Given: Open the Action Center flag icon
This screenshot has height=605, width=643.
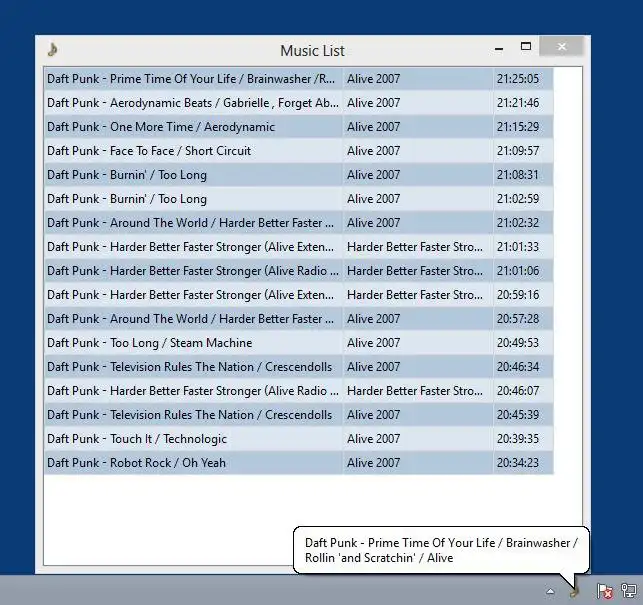Looking at the screenshot, I should 604,591.
